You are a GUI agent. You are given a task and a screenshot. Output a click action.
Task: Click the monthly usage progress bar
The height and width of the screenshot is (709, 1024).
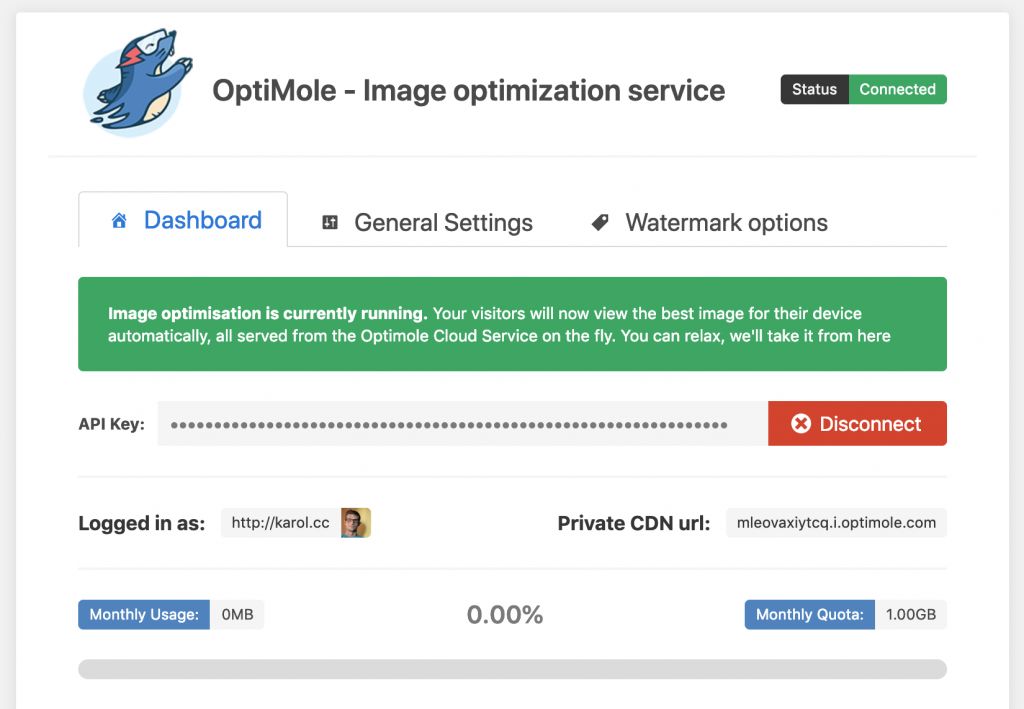(x=512, y=669)
